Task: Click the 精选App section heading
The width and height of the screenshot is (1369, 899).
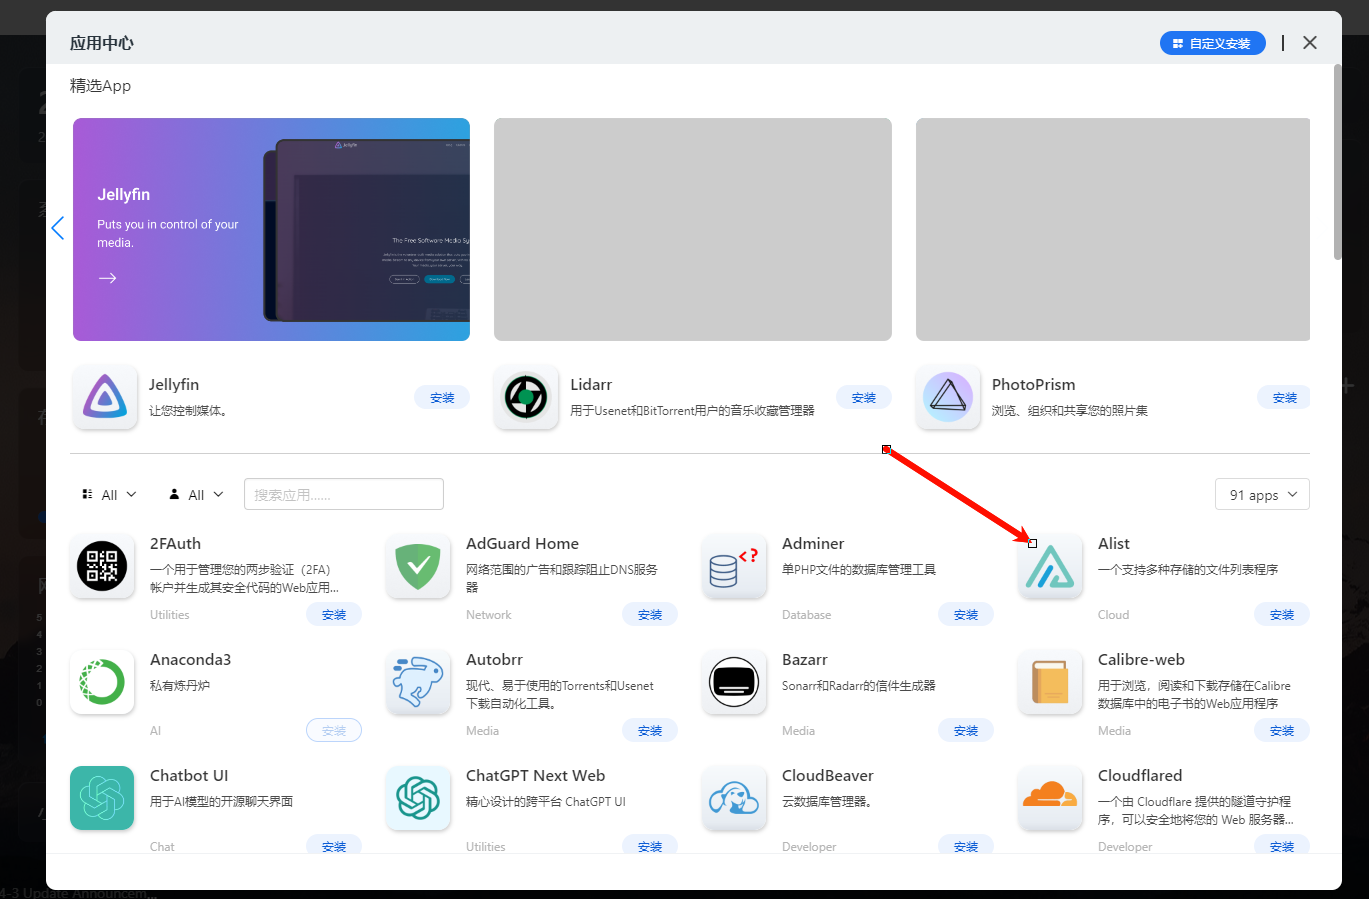Action: (100, 86)
